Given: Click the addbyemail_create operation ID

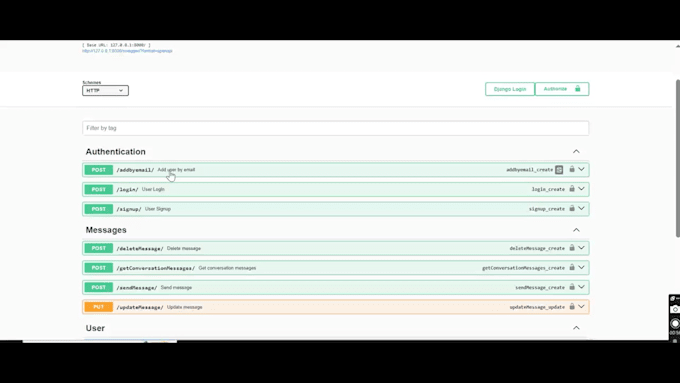Looking at the screenshot, I should tap(530, 170).
